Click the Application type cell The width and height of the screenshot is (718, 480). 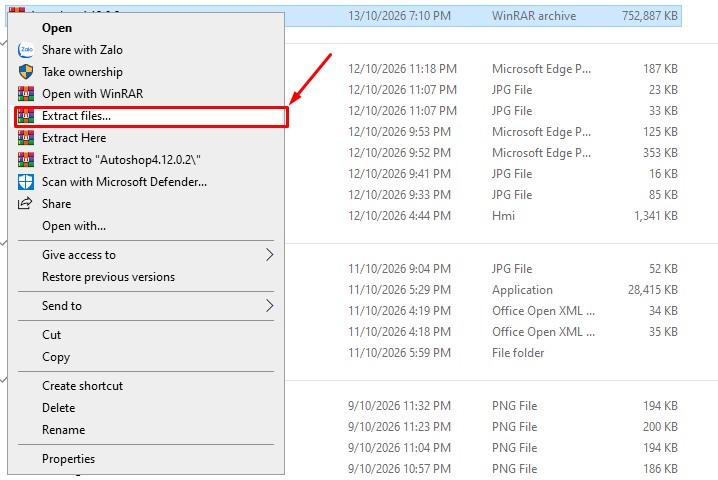[522, 290]
